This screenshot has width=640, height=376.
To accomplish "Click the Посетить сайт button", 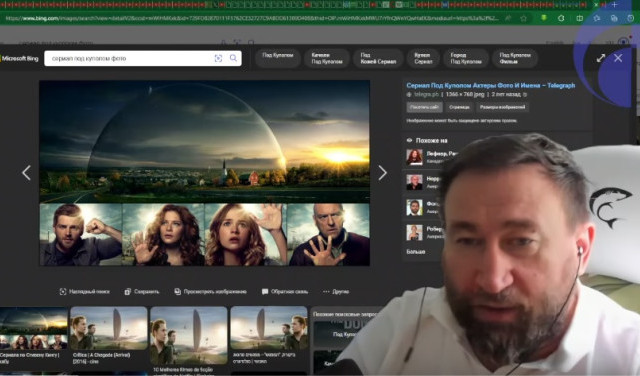I will [x=424, y=107].
